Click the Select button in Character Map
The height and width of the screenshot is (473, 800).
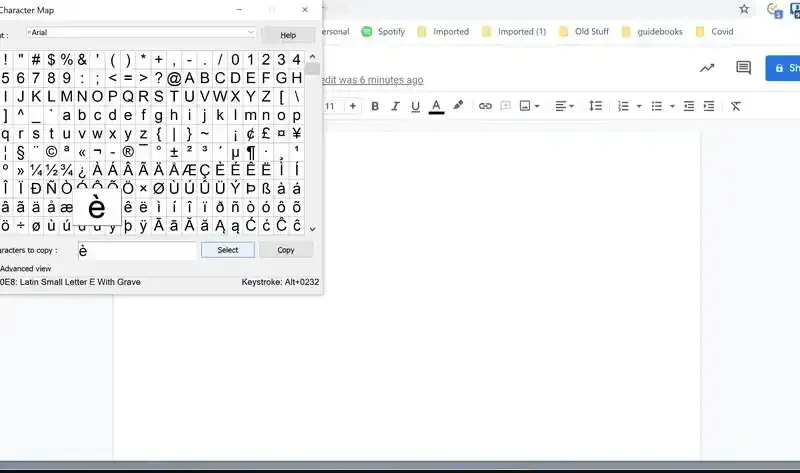click(228, 250)
